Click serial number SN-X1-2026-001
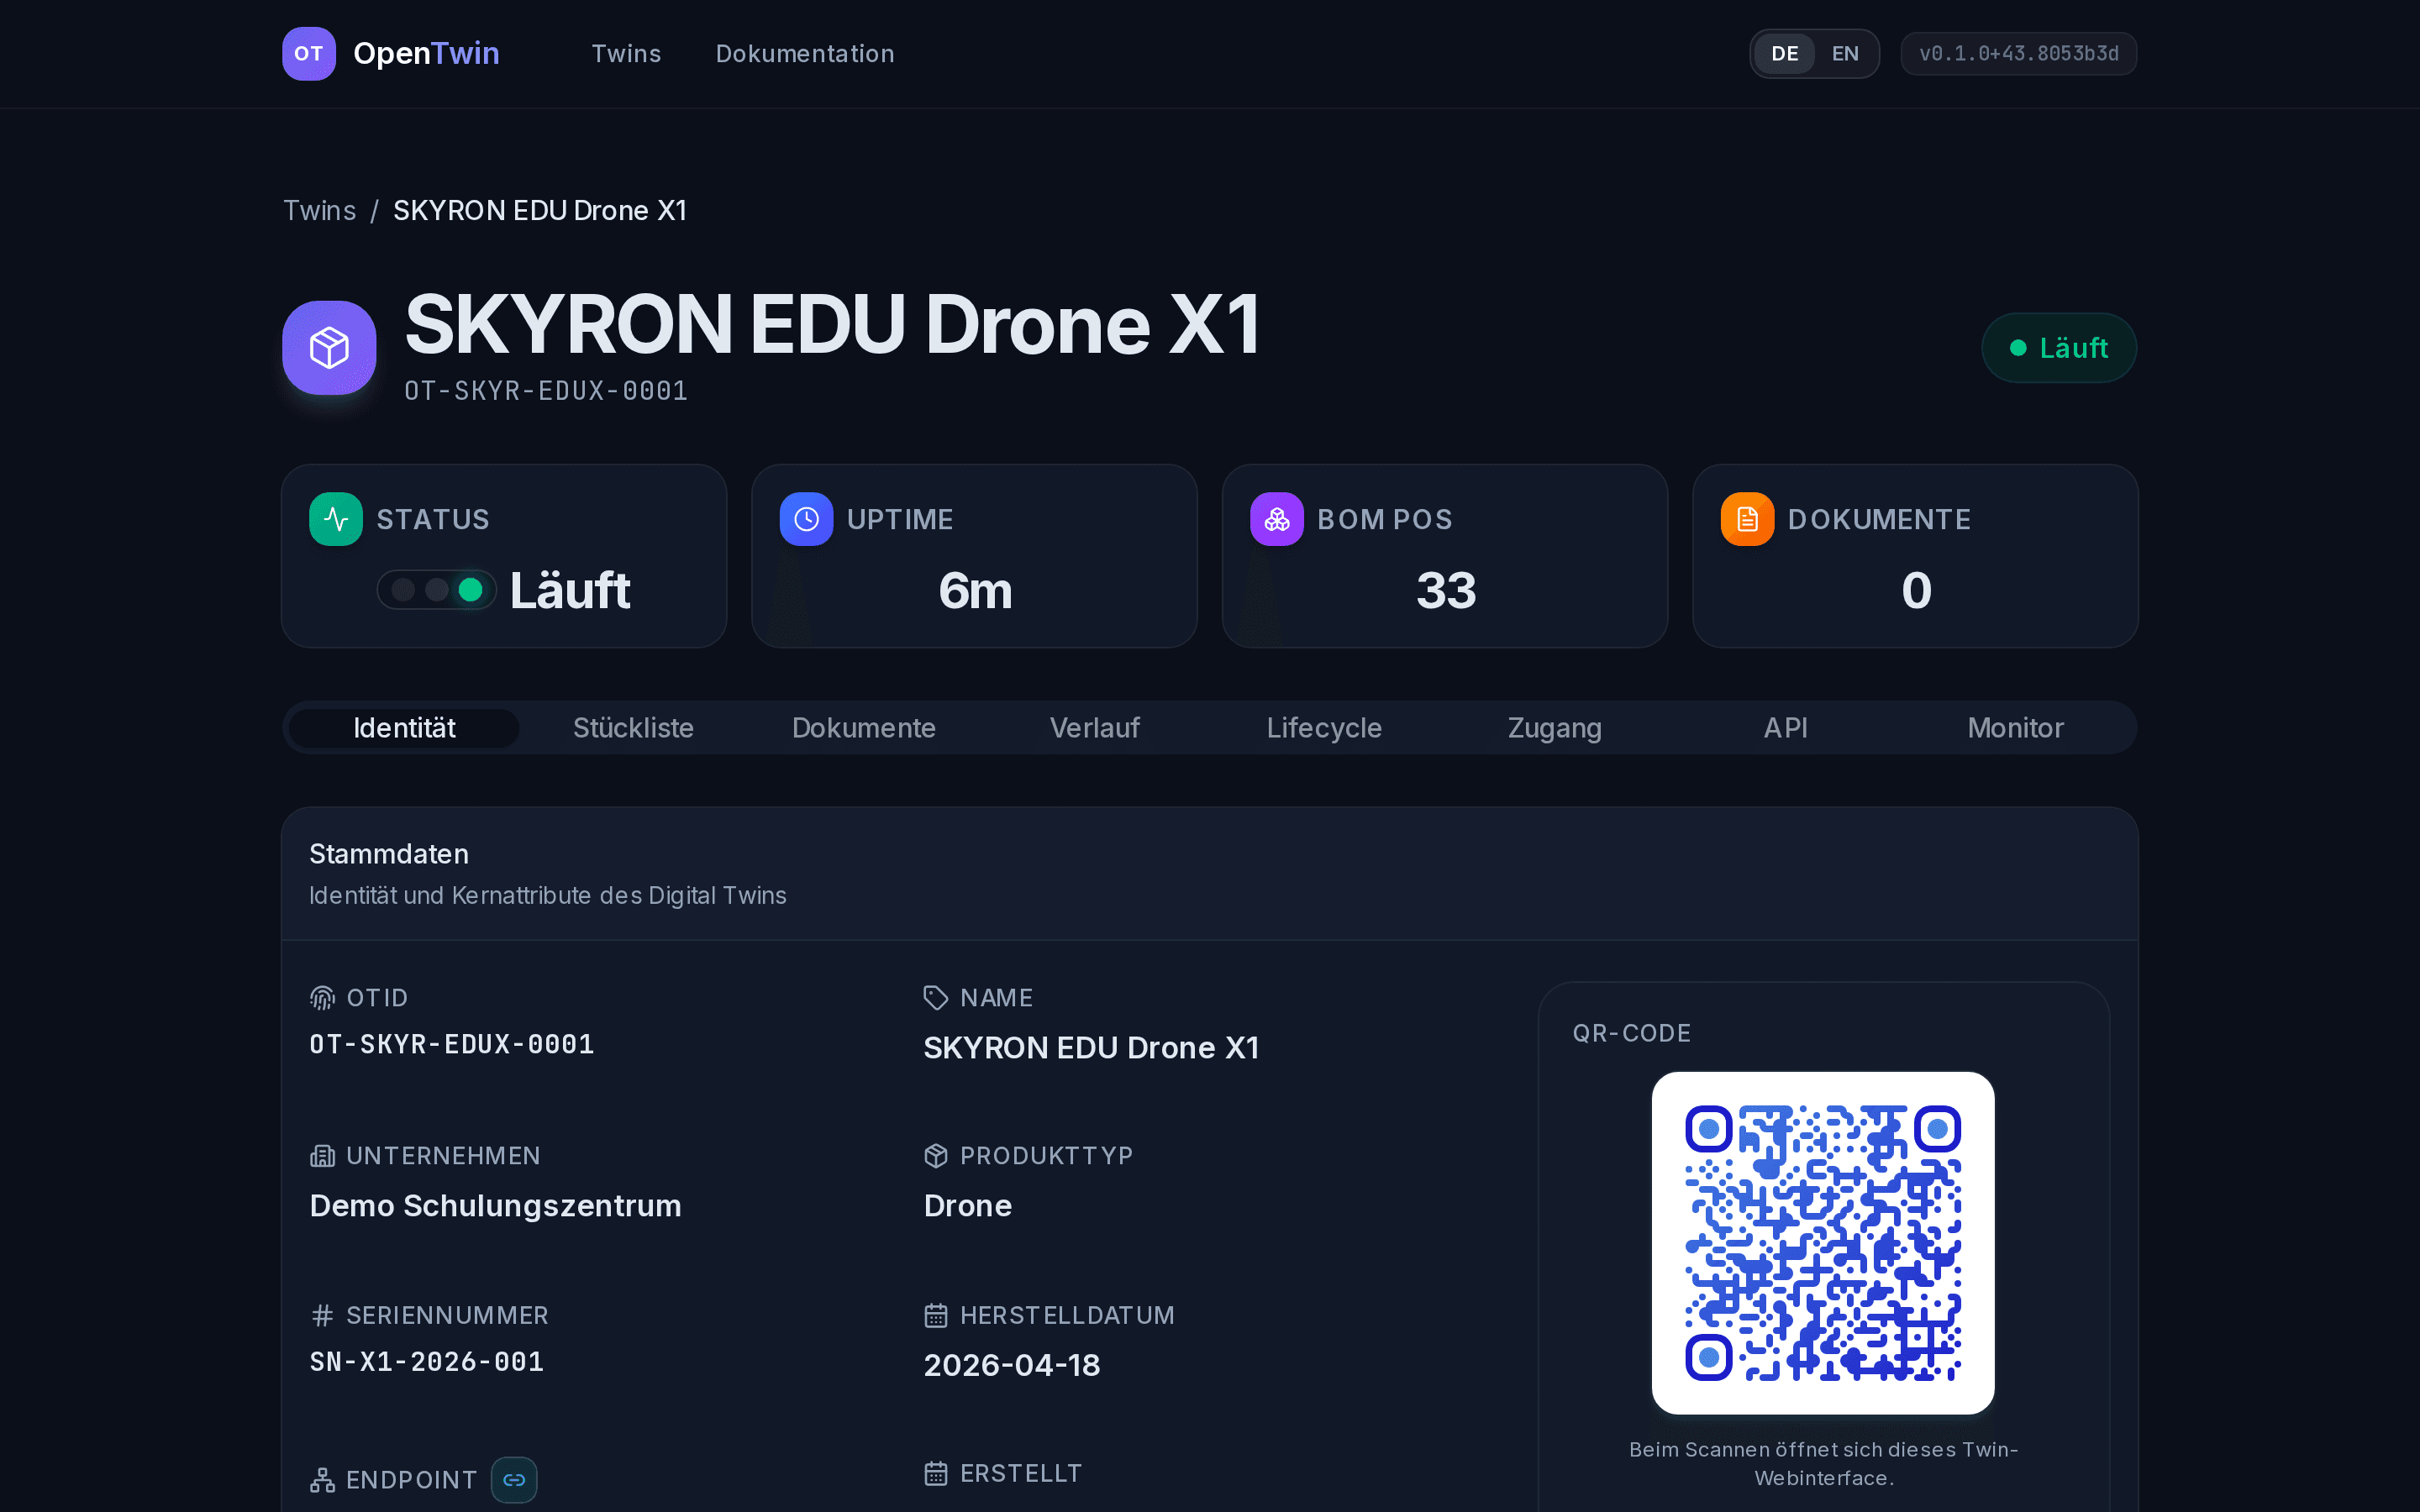Screen dimensions: 2420x1512 pyautogui.click(x=427, y=1362)
